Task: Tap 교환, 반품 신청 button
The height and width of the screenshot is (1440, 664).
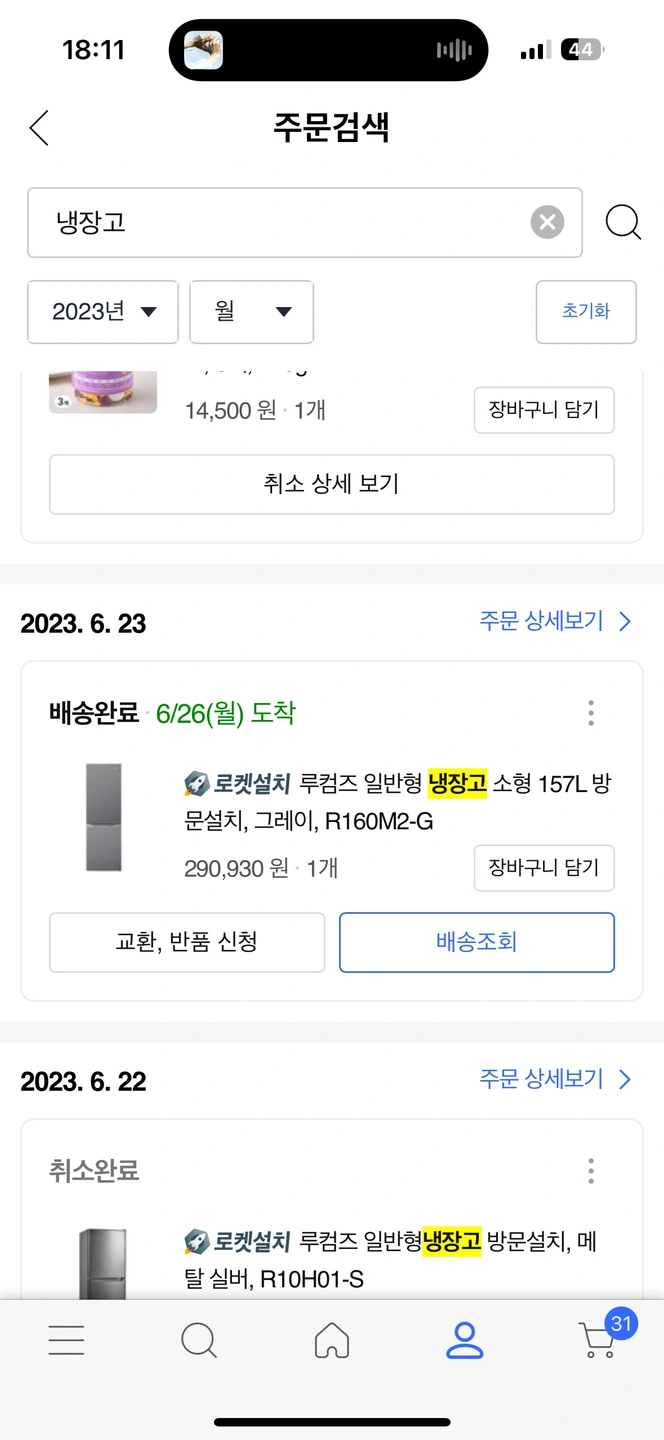Action: click(x=187, y=942)
